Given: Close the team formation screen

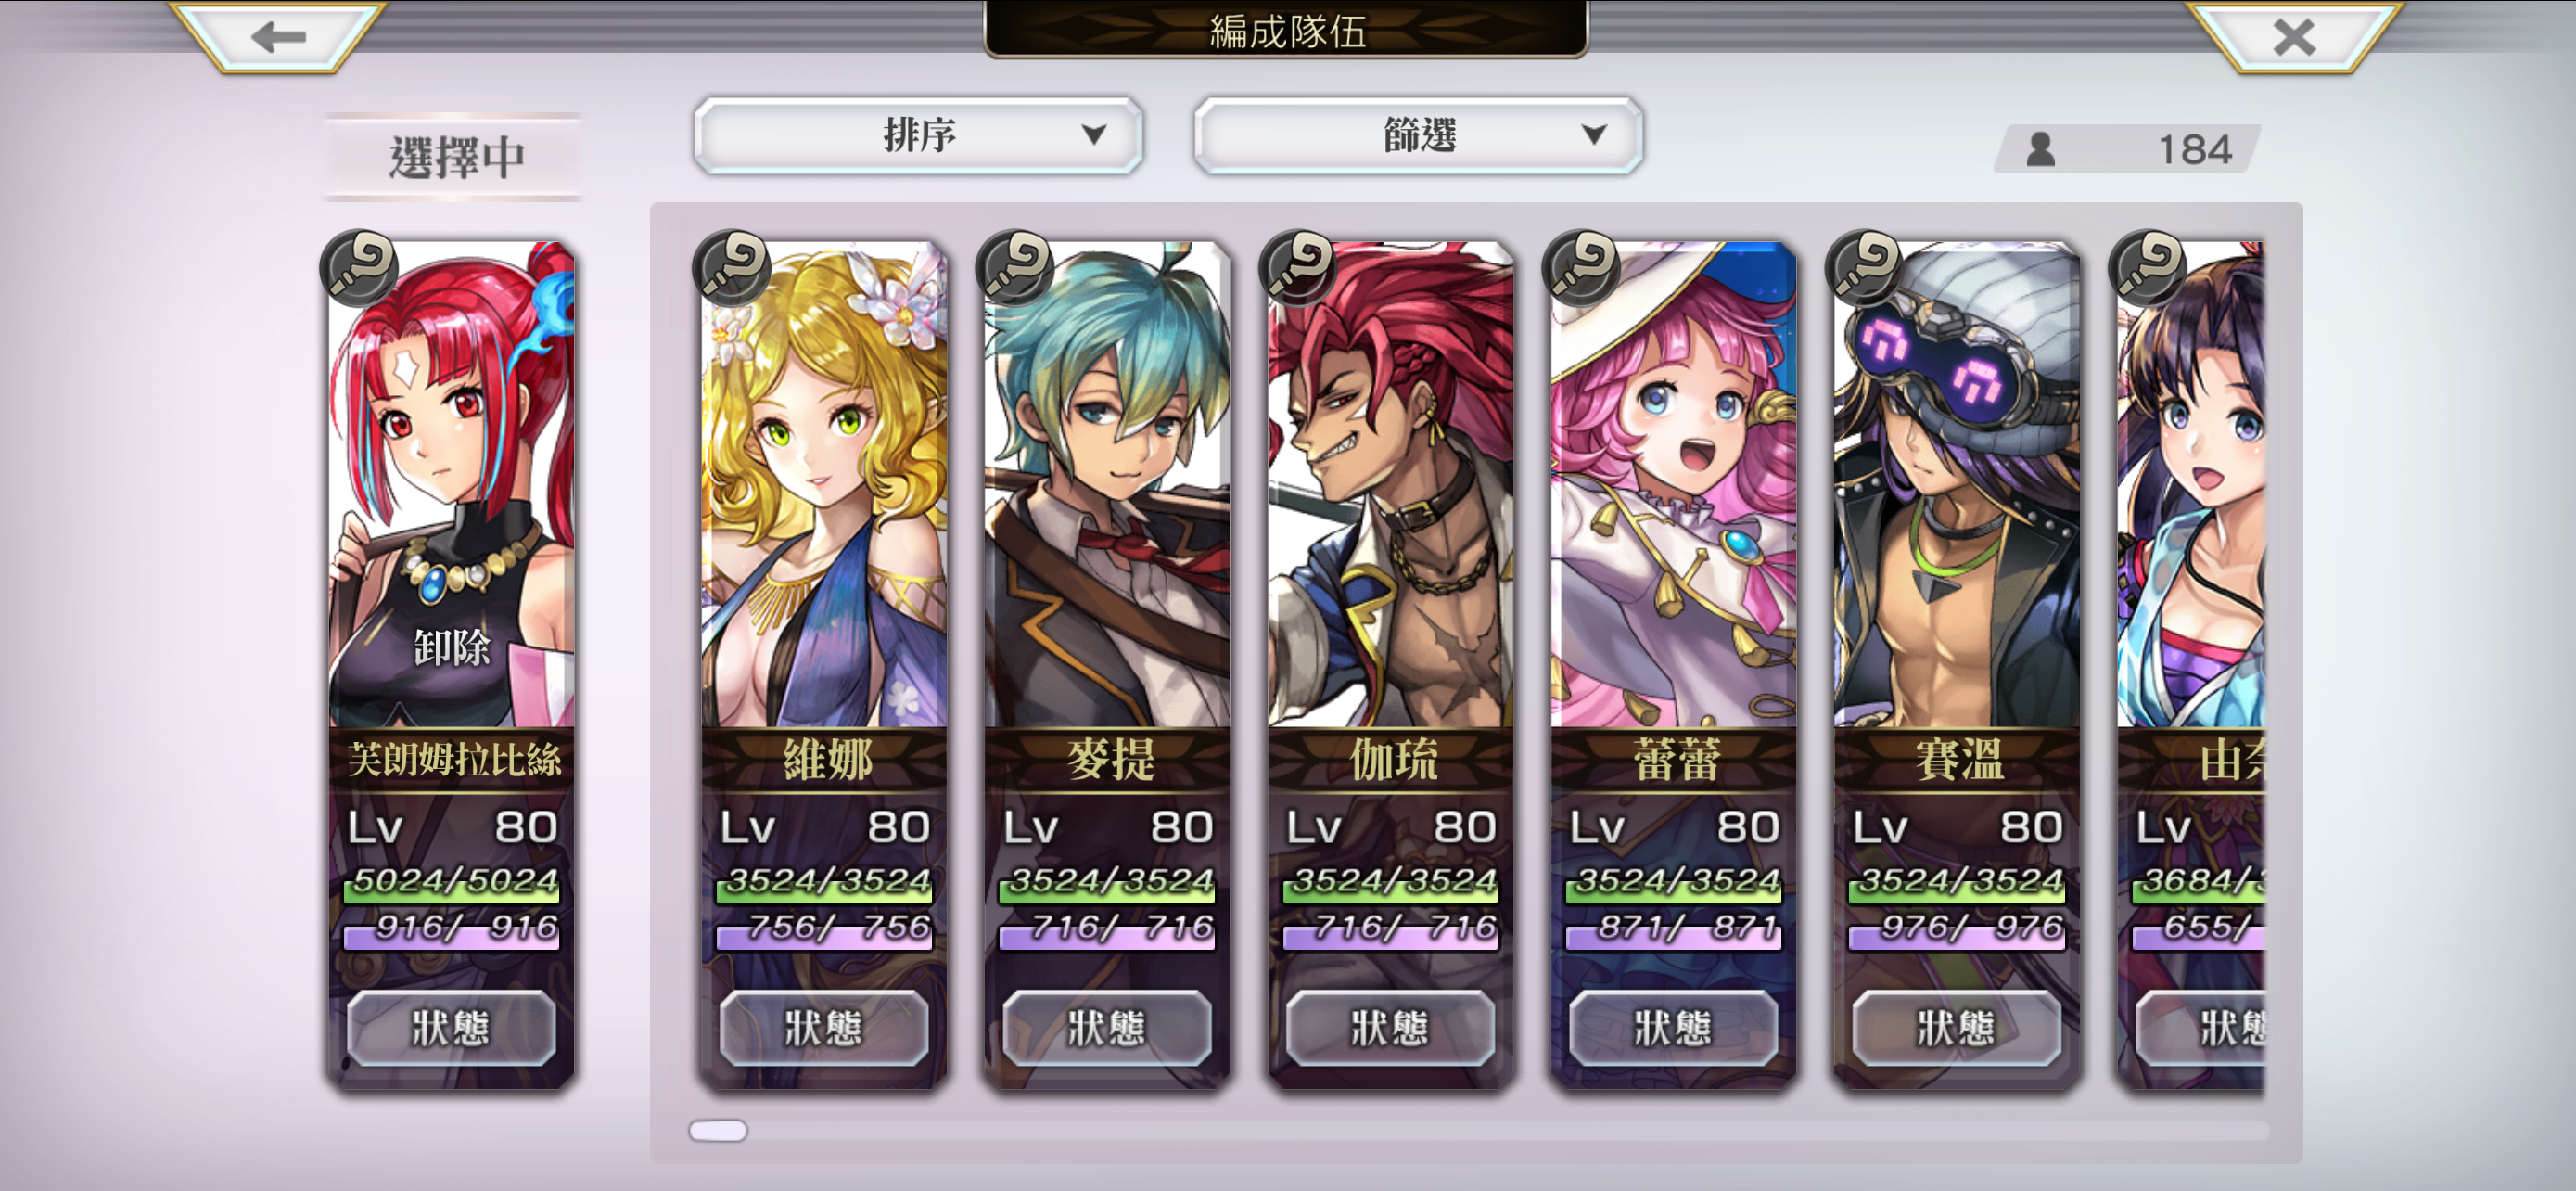Looking at the screenshot, I should click(x=2293, y=37).
